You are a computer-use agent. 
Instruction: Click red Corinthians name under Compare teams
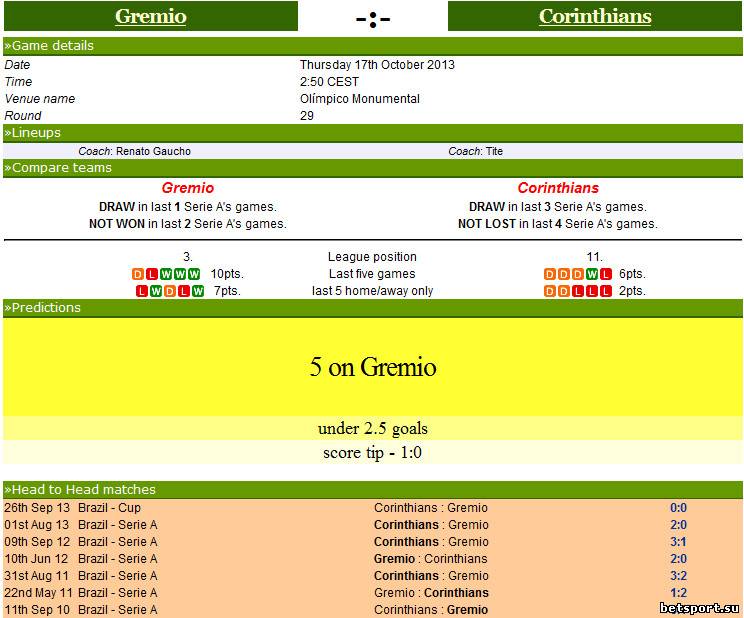click(558, 188)
